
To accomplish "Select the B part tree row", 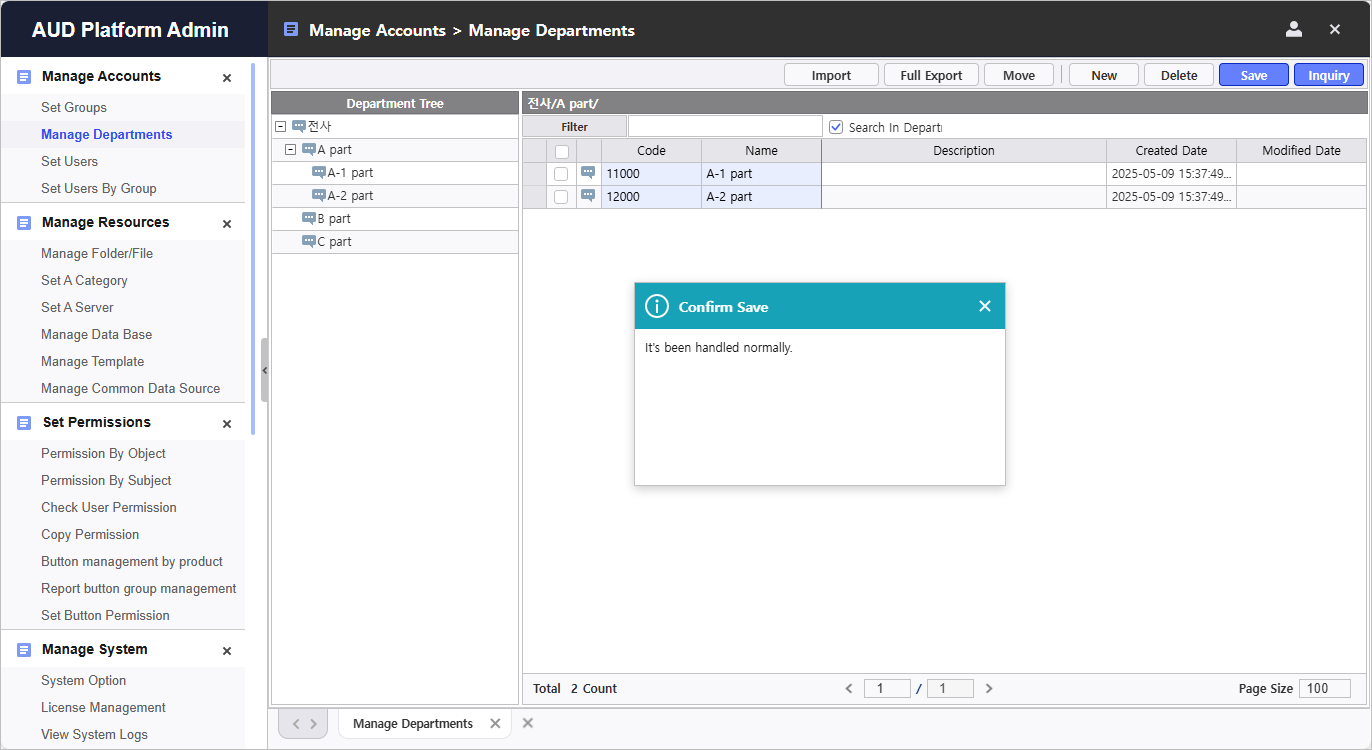I will click(x=395, y=218).
